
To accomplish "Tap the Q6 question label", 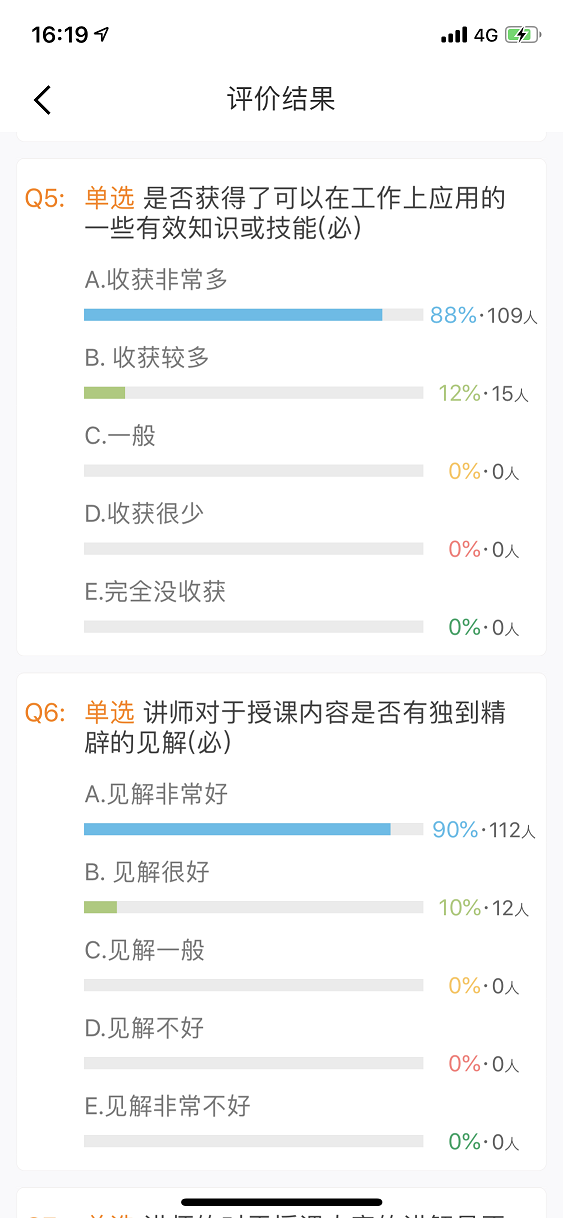I will (x=45, y=712).
